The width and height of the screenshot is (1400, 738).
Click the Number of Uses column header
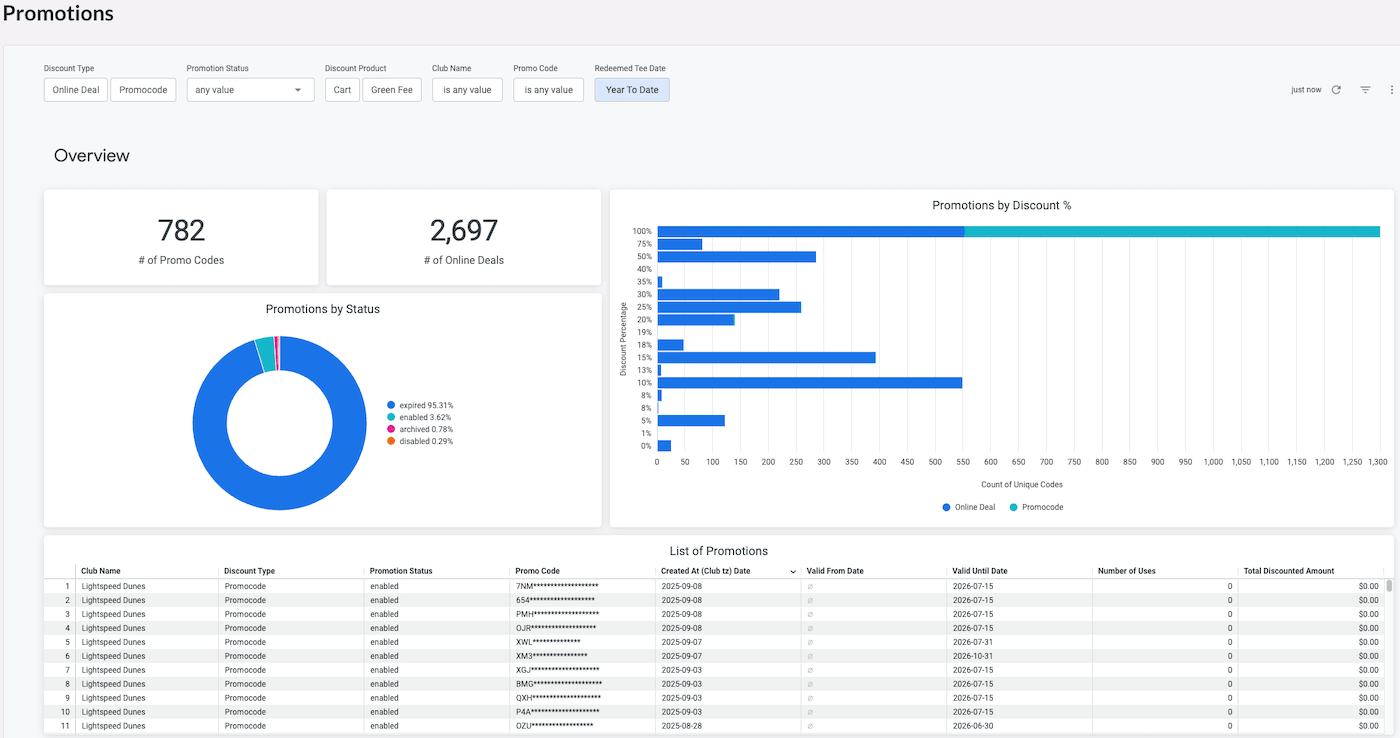point(1126,571)
